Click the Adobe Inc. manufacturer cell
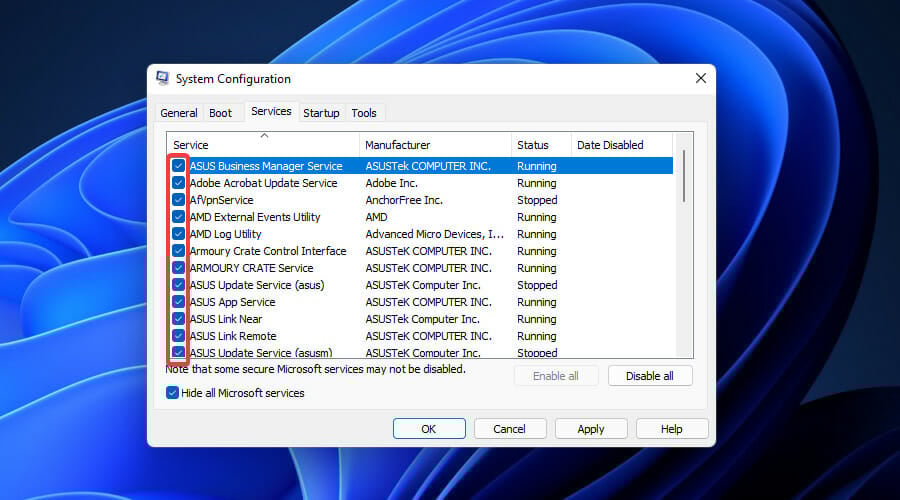Screen dimensions: 900x500 [x=391, y=183]
